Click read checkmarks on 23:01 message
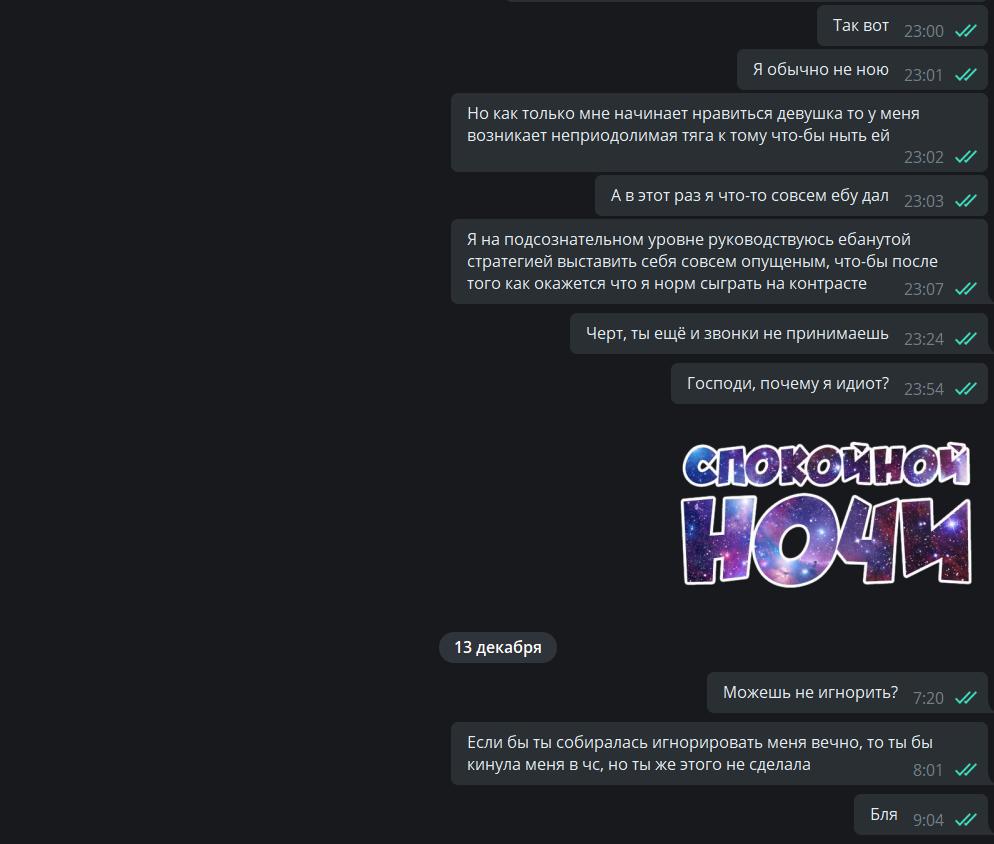This screenshot has height=844, width=994. click(x=965, y=75)
